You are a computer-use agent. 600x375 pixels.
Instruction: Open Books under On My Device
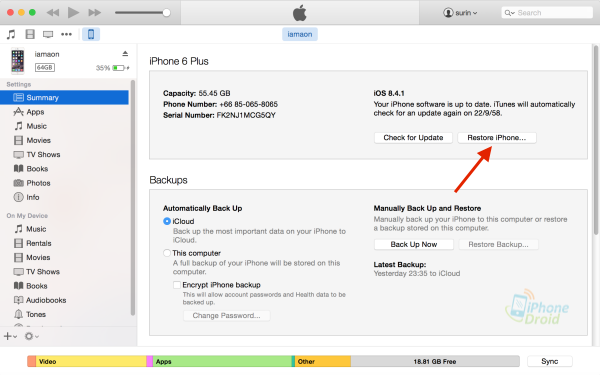pyautogui.click(x=64, y=286)
